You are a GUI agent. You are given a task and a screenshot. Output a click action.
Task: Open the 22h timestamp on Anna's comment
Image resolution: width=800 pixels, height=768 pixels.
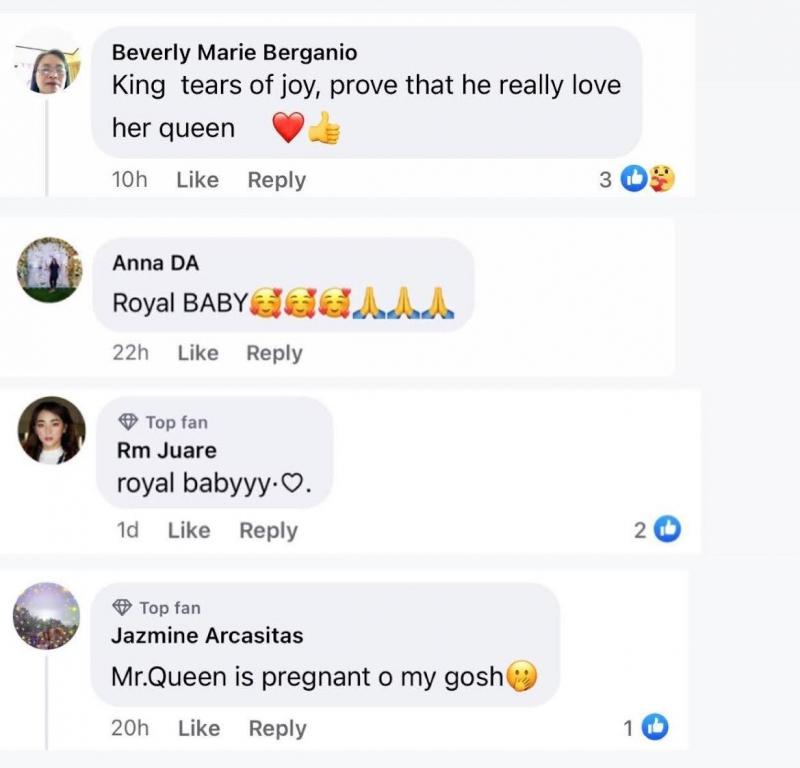click(x=130, y=353)
